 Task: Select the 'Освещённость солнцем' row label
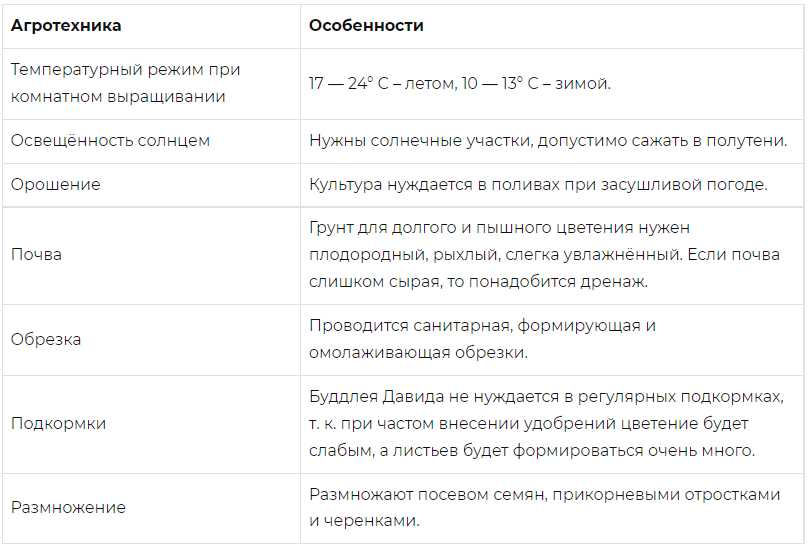tap(110, 141)
